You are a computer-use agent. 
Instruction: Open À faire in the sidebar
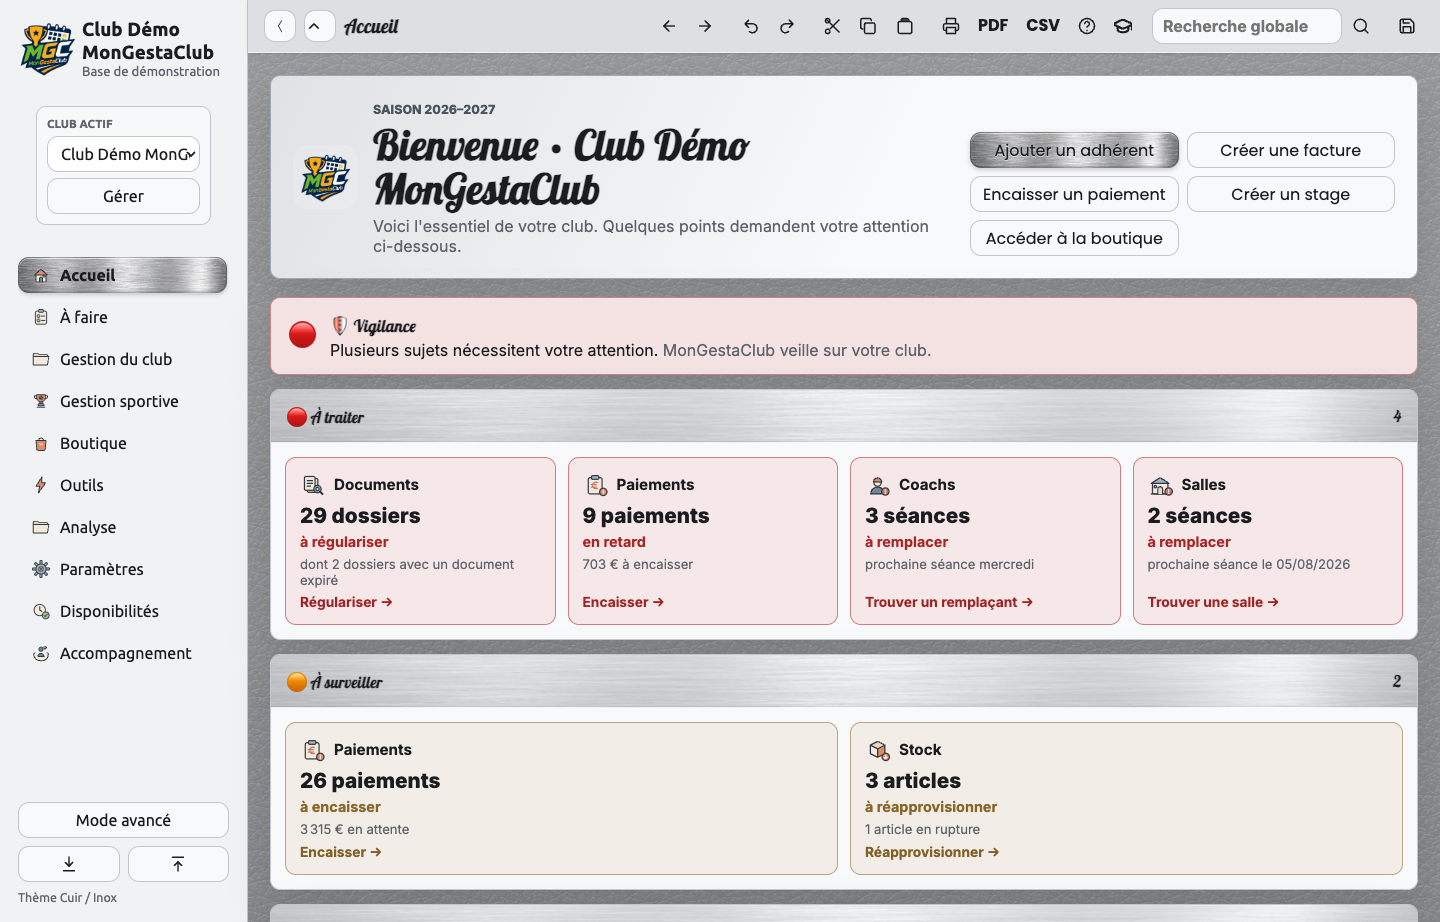coord(122,317)
